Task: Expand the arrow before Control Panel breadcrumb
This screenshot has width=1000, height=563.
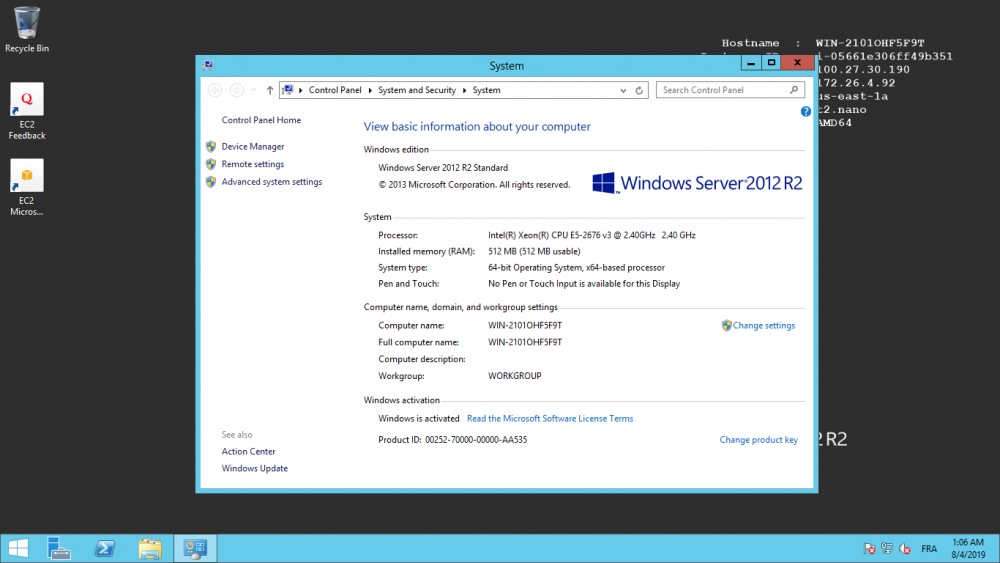Action: coord(300,91)
